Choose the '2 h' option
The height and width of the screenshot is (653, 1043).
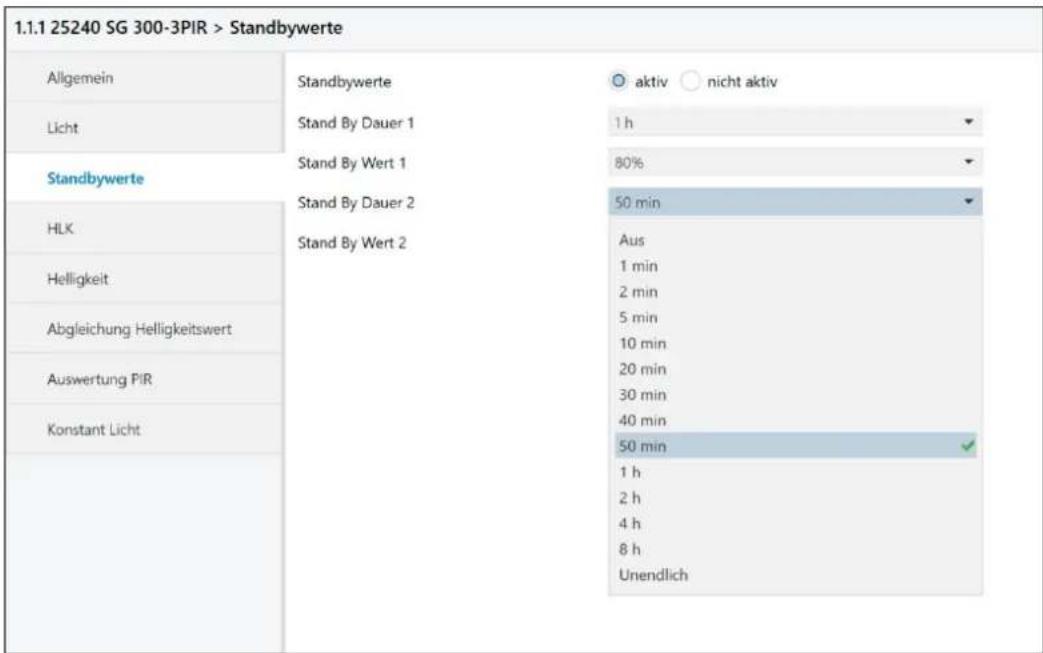796,498
